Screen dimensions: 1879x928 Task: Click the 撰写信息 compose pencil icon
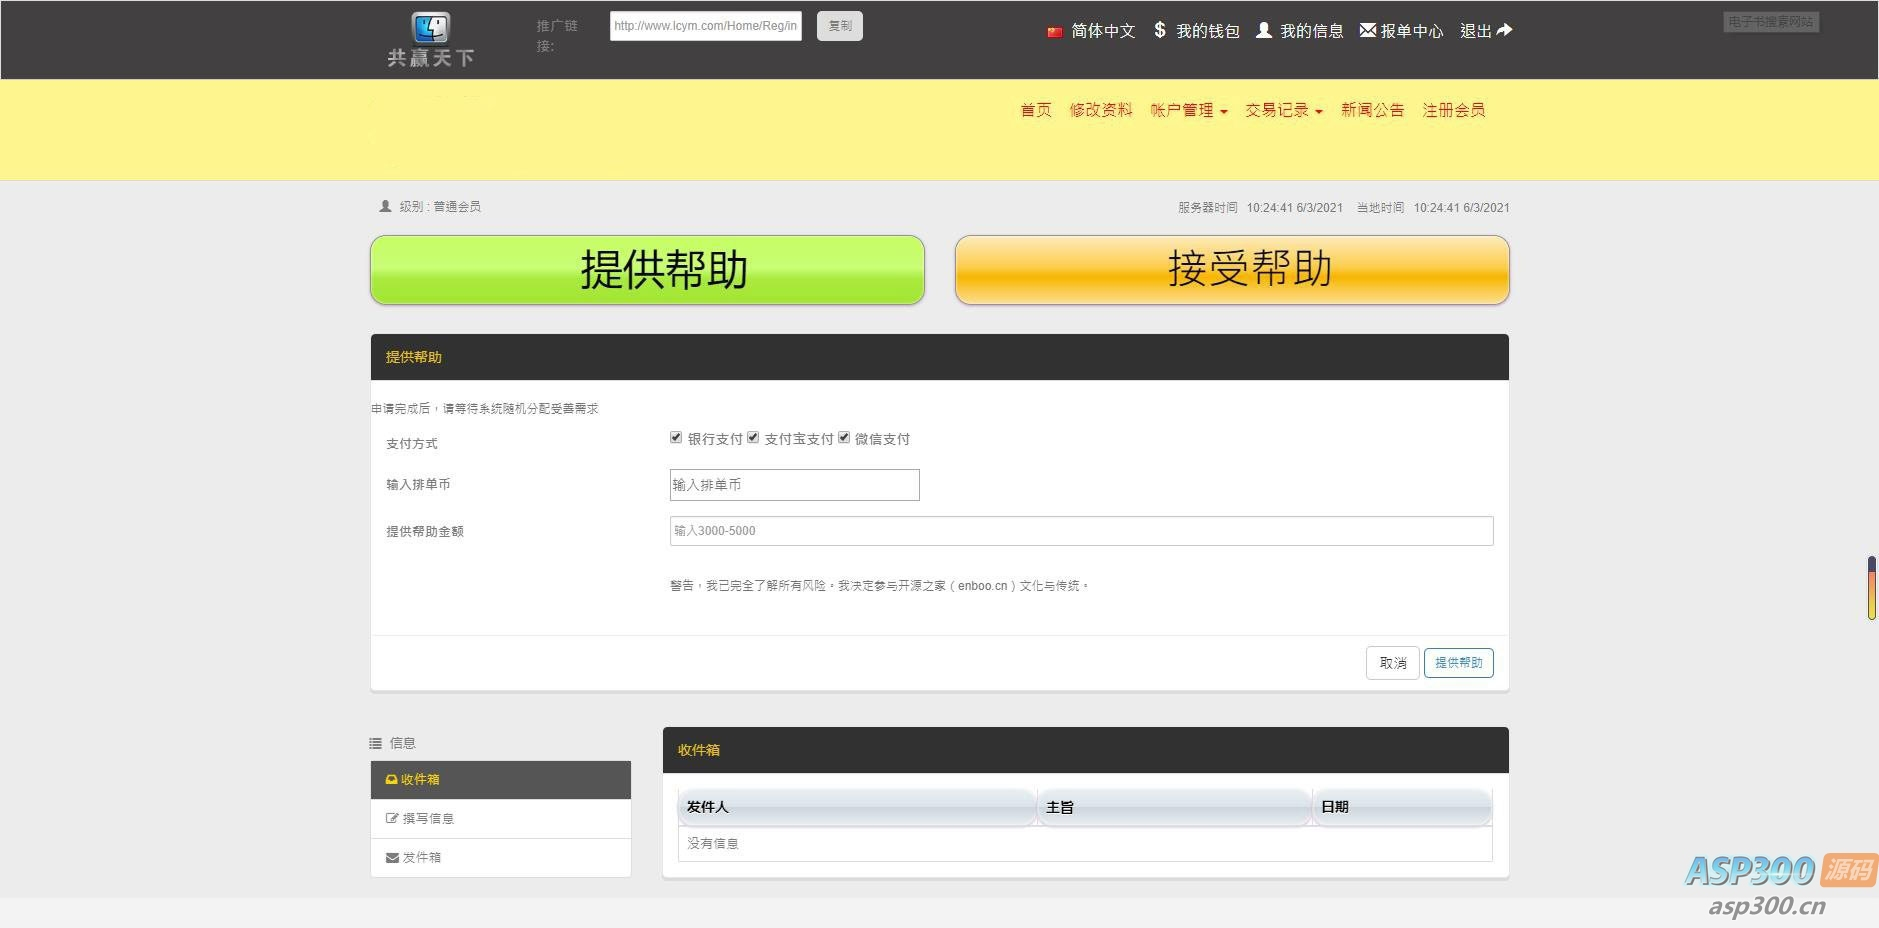click(x=392, y=818)
